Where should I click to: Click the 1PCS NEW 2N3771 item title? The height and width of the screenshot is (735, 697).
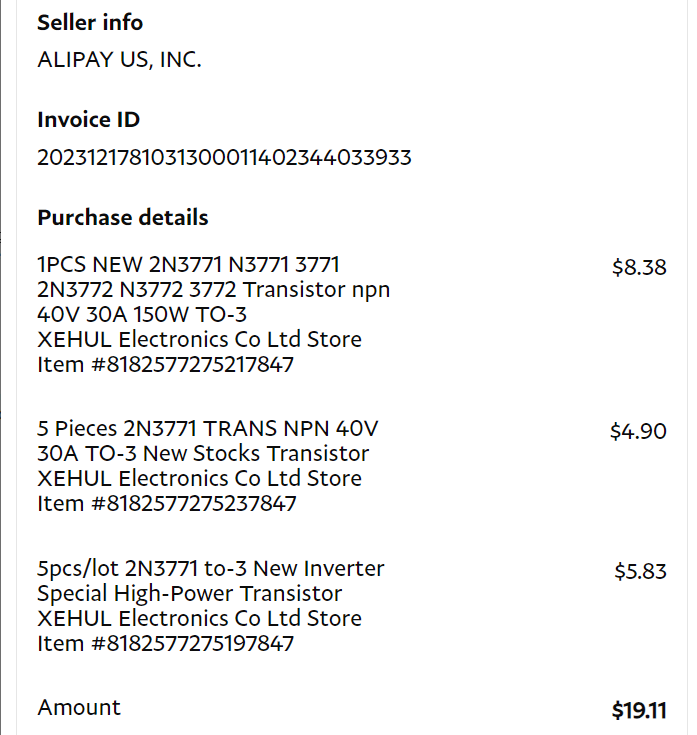click(188, 265)
